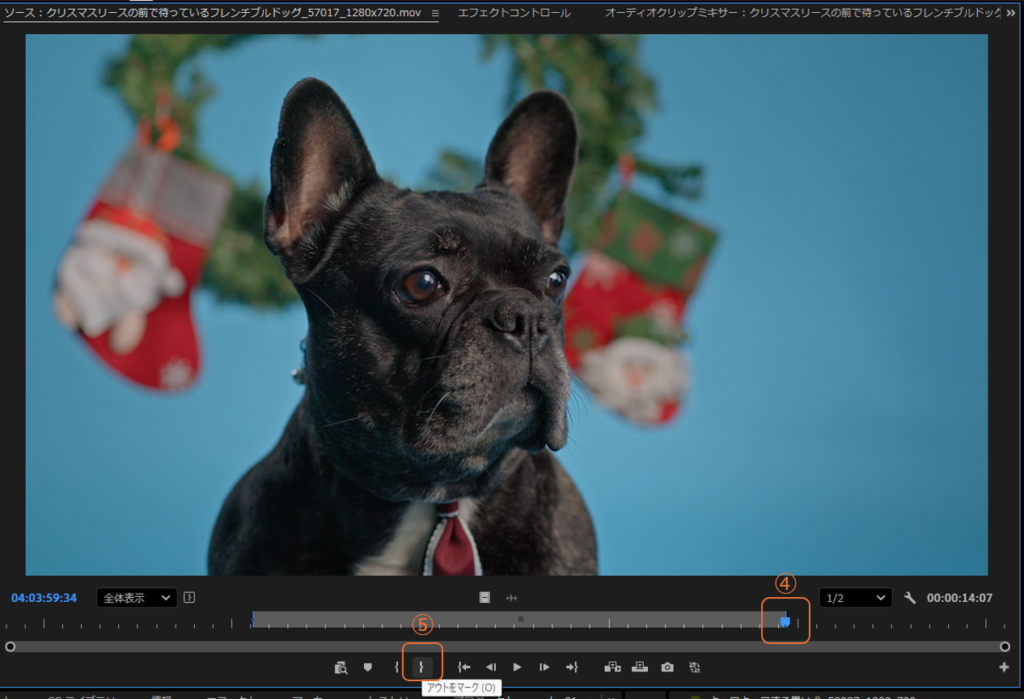Step back one frame

[x=491, y=667]
